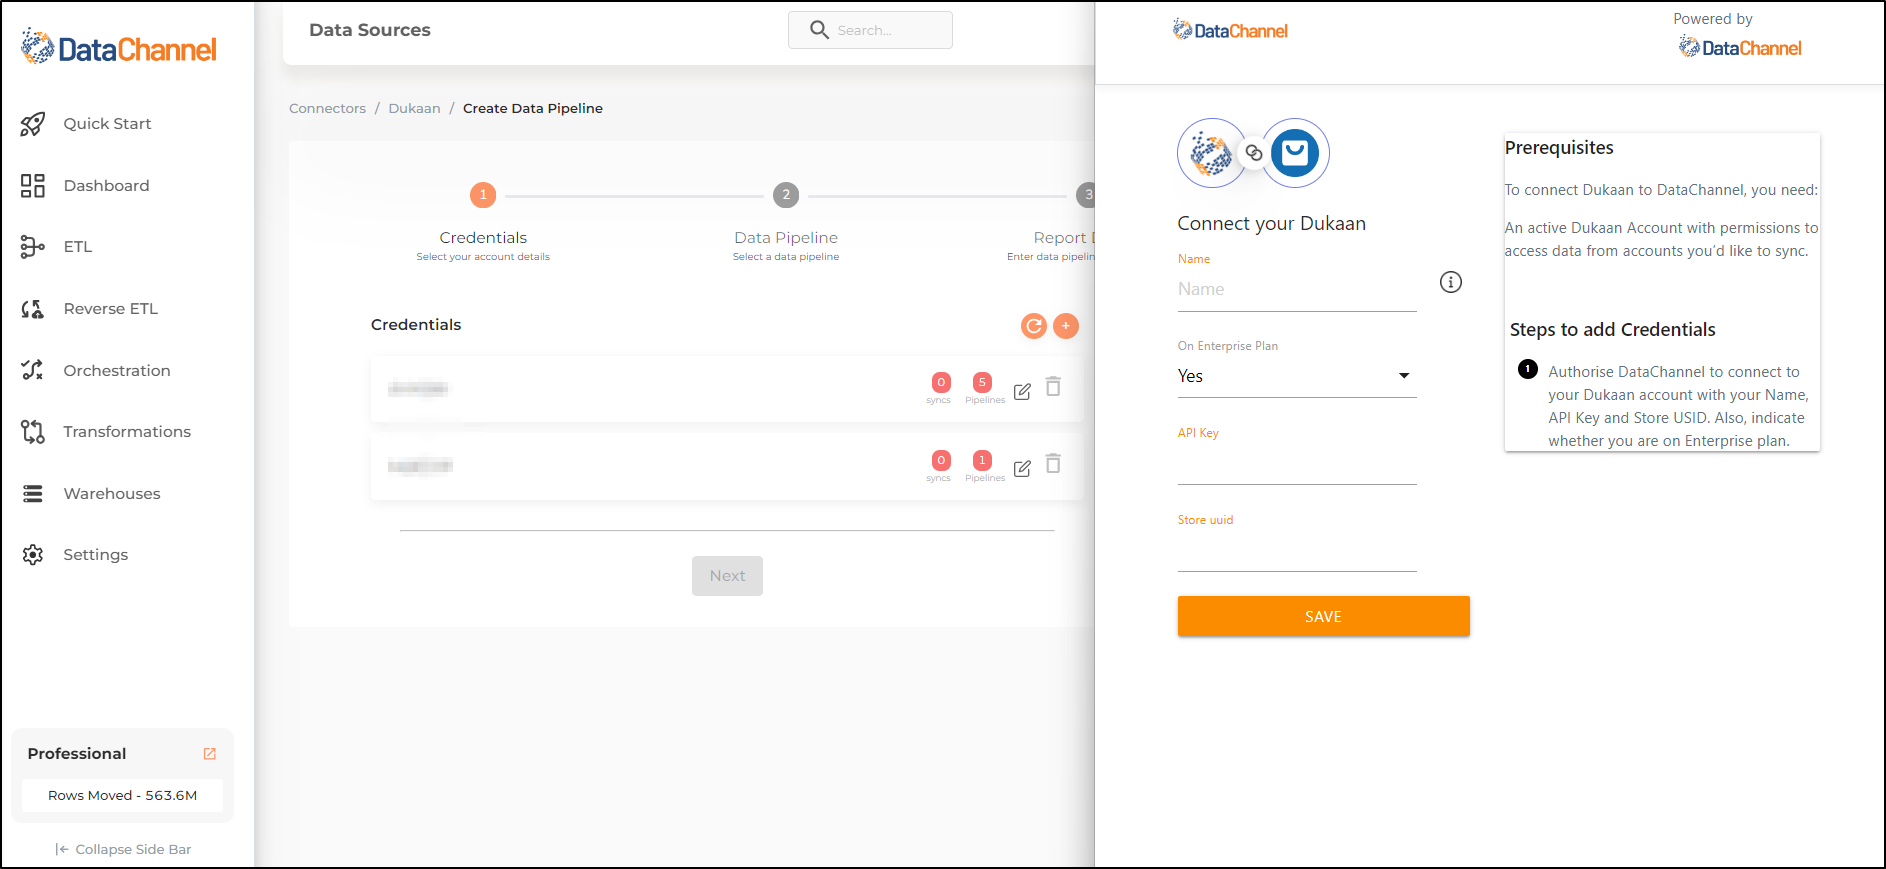Screen dimensions: 1886x869
Task: Click the Dashboard grid icon
Action: (x=33, y=186)
